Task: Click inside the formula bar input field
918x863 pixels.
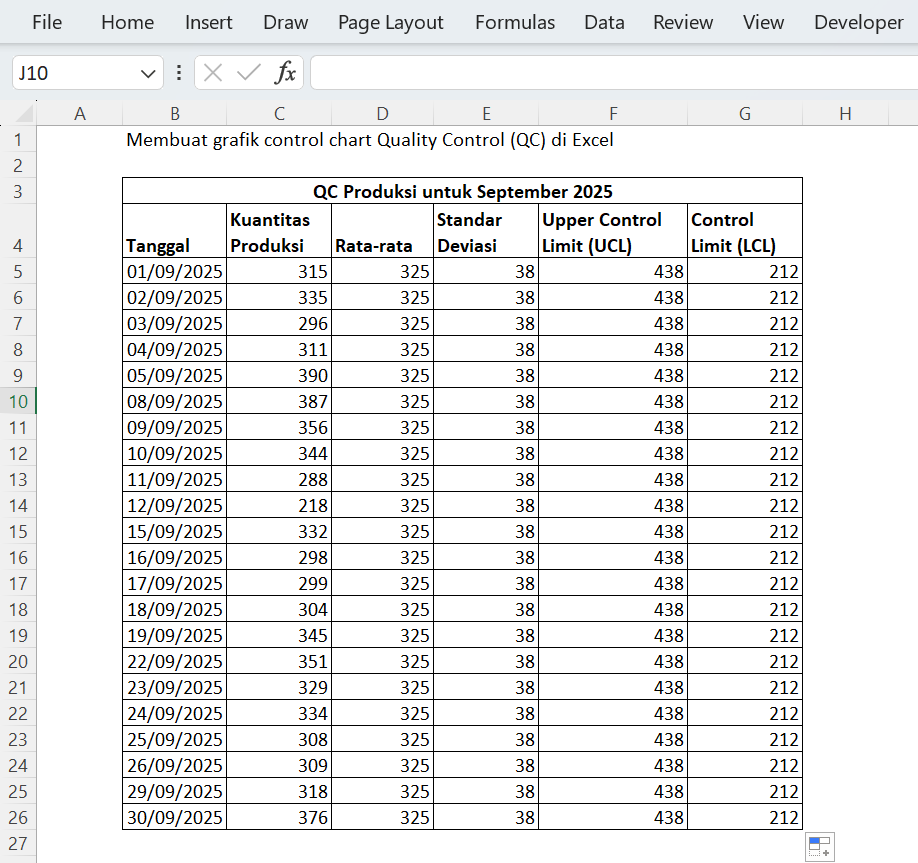Action: point(610,73)
